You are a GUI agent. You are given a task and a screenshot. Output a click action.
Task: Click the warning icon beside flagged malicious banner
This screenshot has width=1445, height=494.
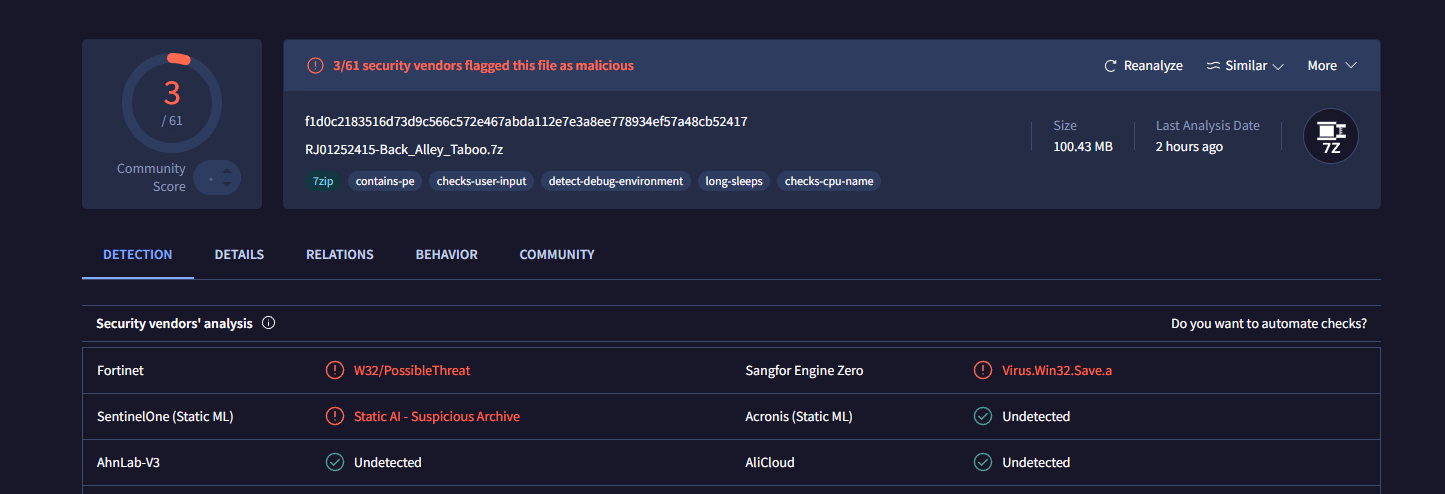[315, 65]
